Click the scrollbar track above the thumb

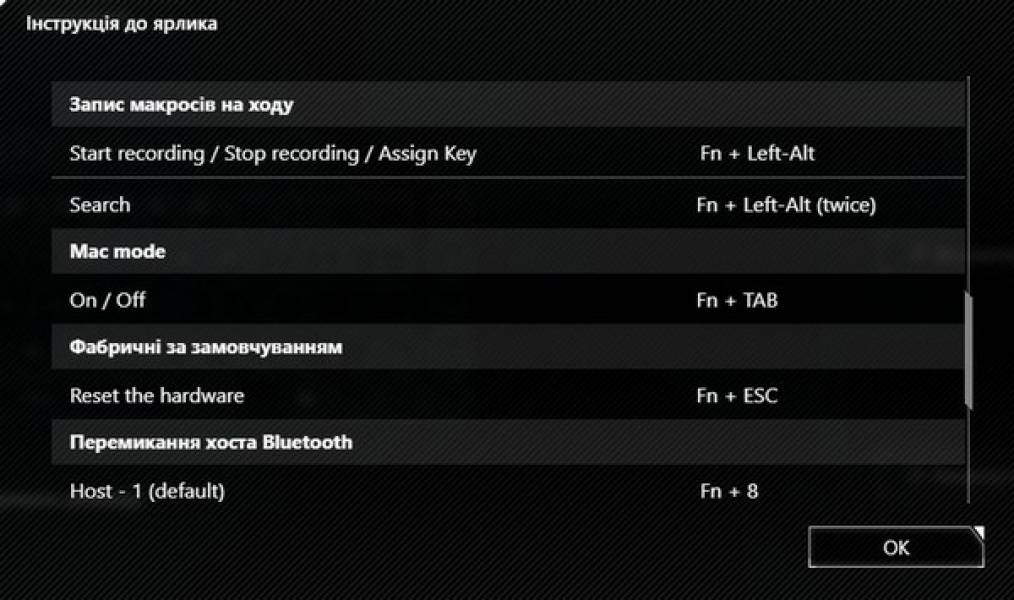[968, 180]
